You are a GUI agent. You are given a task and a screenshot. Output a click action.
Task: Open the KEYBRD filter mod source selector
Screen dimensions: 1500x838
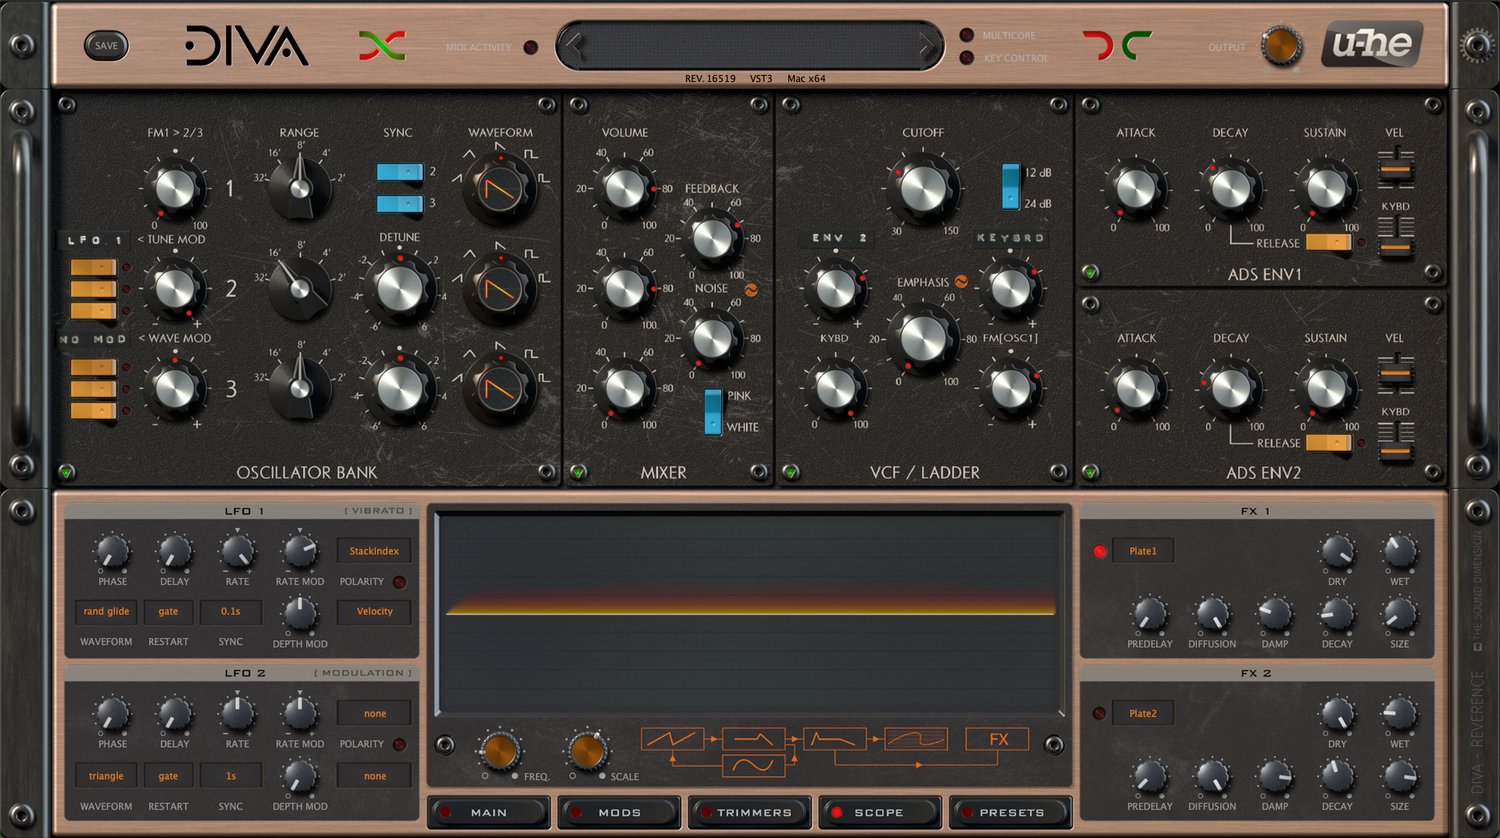point(1011,238)
